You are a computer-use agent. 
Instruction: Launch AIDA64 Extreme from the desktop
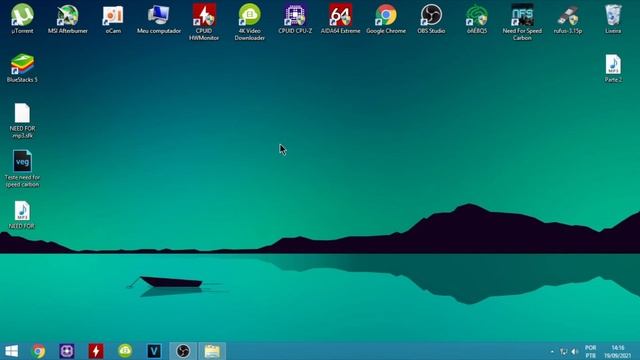coord(340,19)
